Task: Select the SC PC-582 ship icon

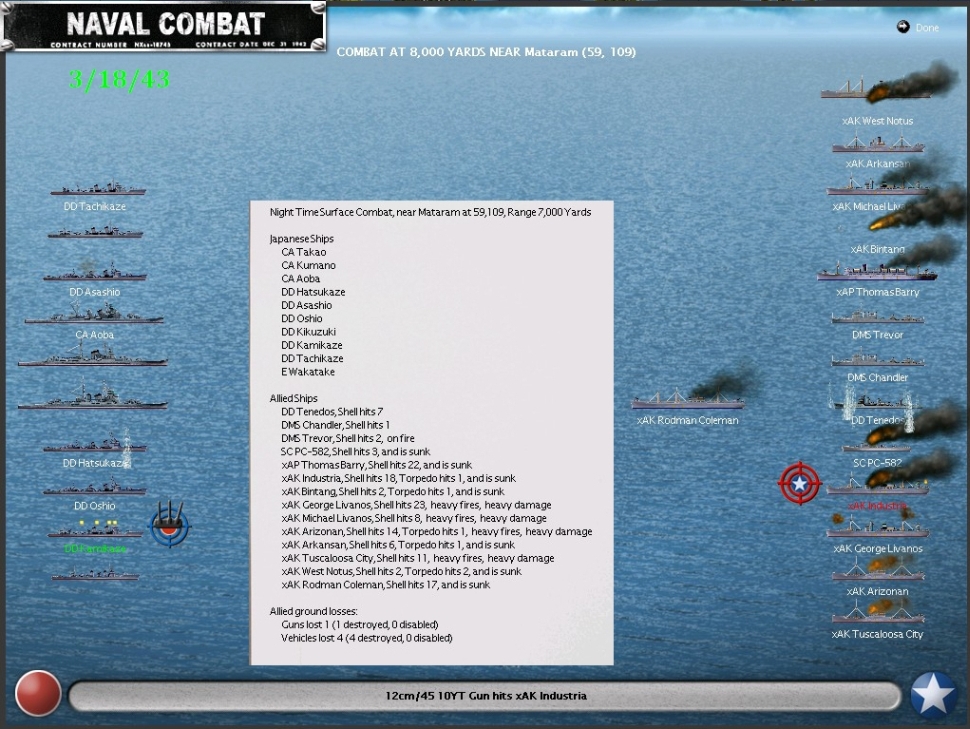Action: (876, 446)
